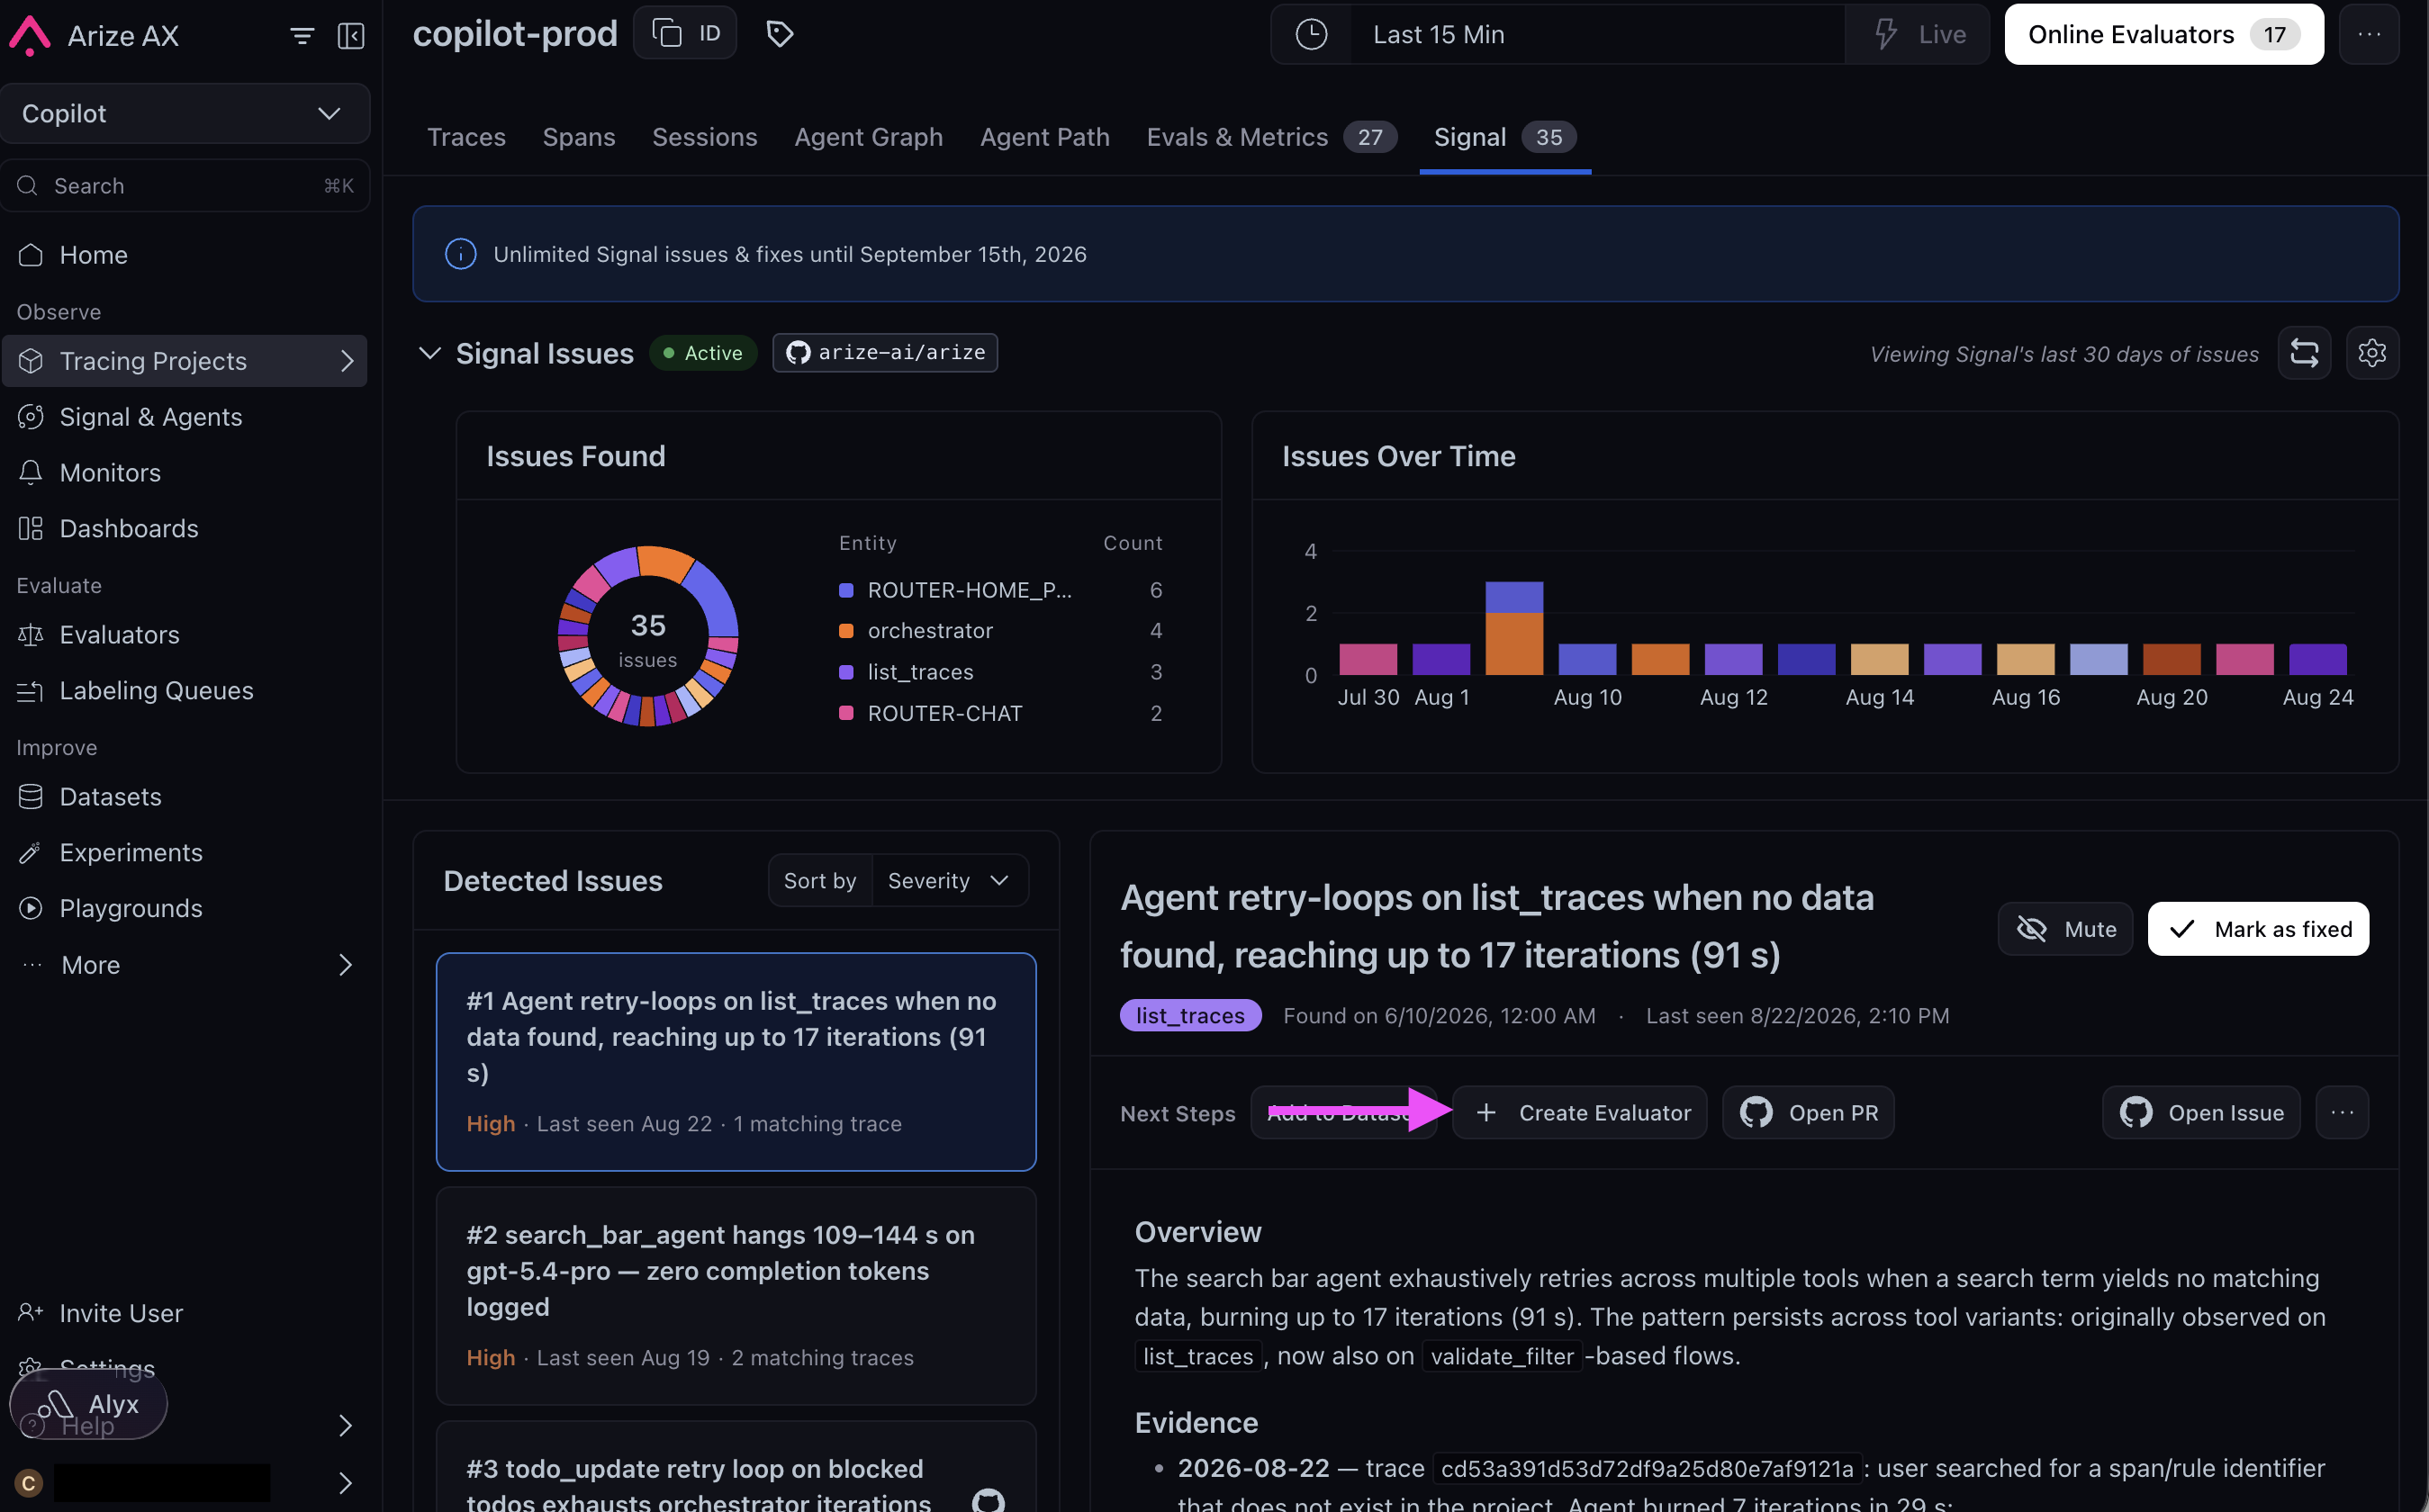This screenshot has height=1512, width=2429.
Task: Expand the Tracing Projects submenu arrow
Action: [x=347, y=361]
